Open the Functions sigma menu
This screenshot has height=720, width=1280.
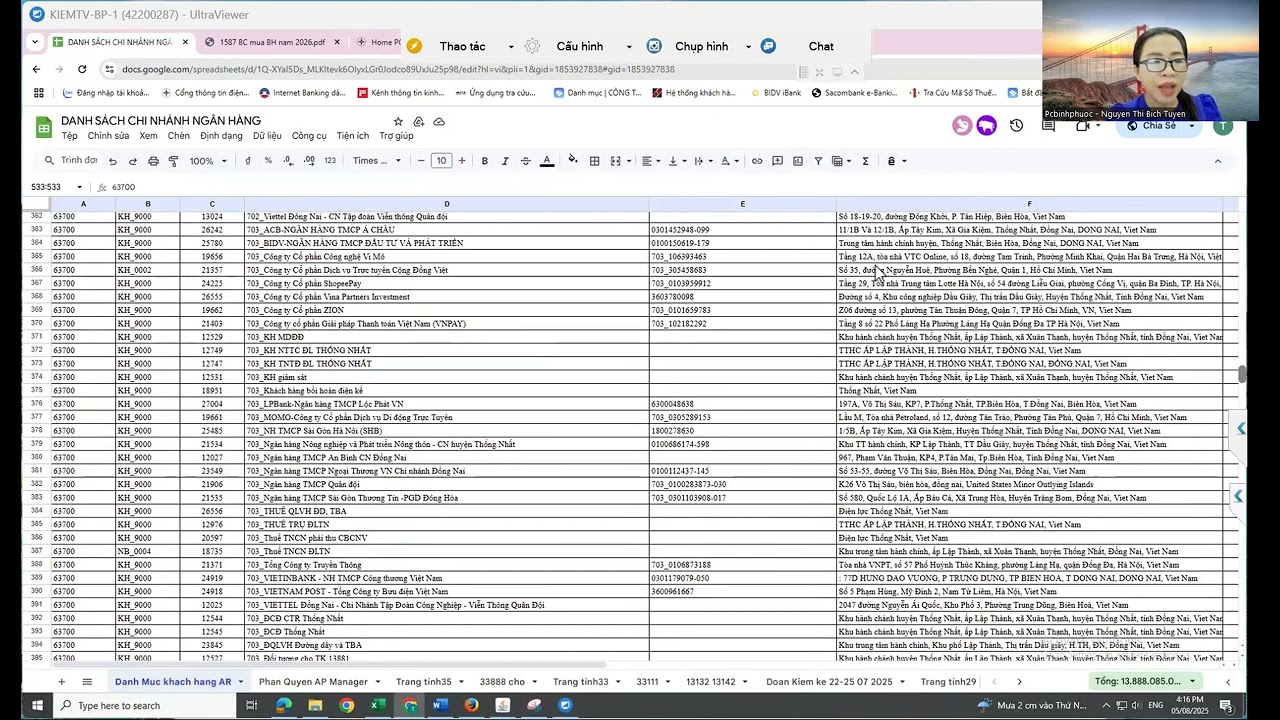[x=865, y=161]
